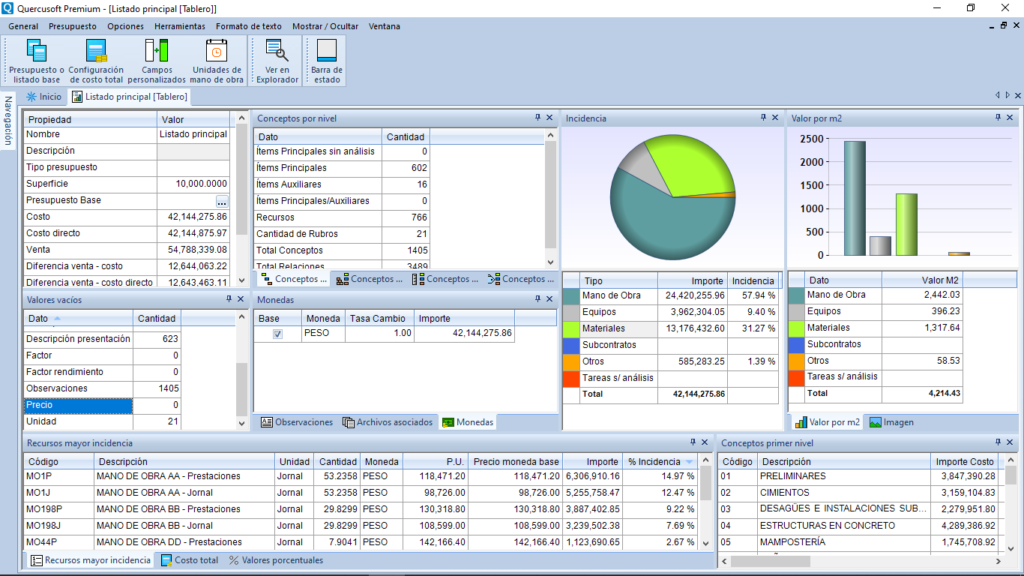
Task: Sort Valores vacíos by Dato column
Action: [x=78, y=319]
